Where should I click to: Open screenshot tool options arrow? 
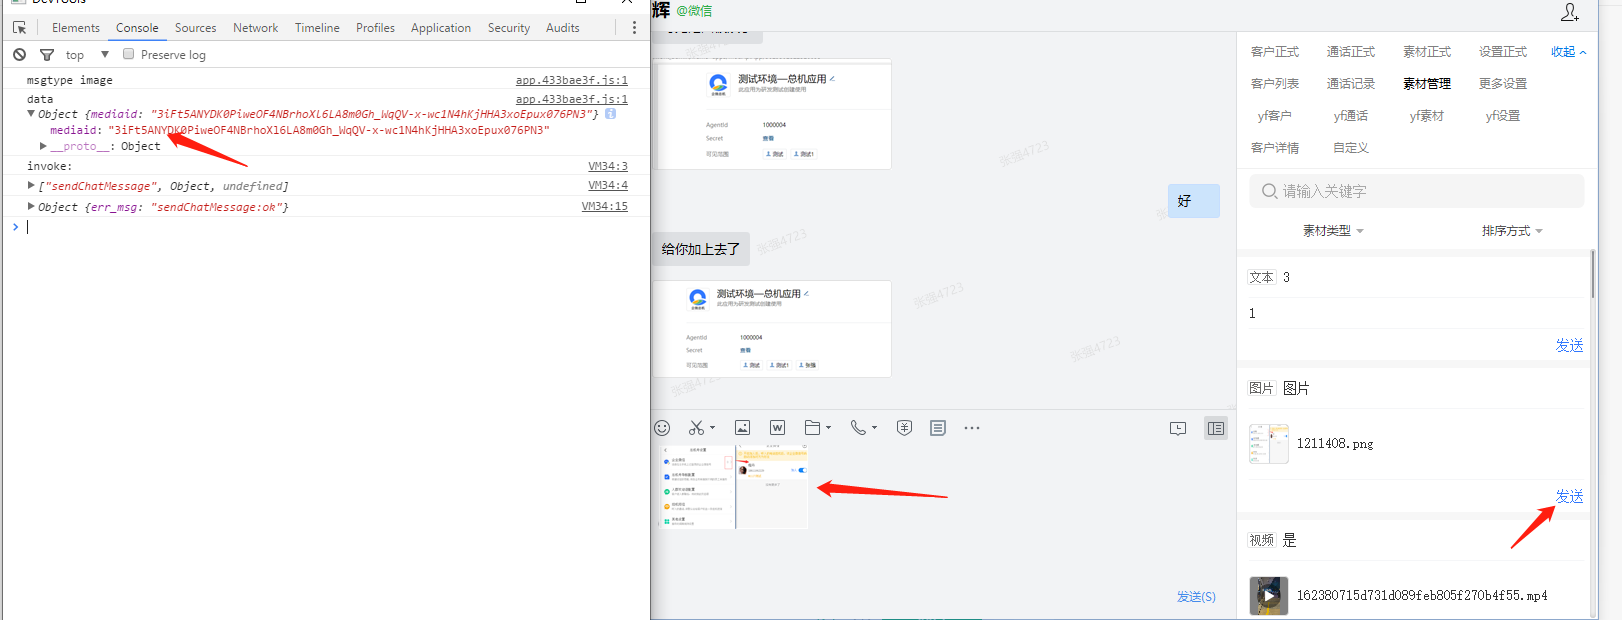(712, 428)
